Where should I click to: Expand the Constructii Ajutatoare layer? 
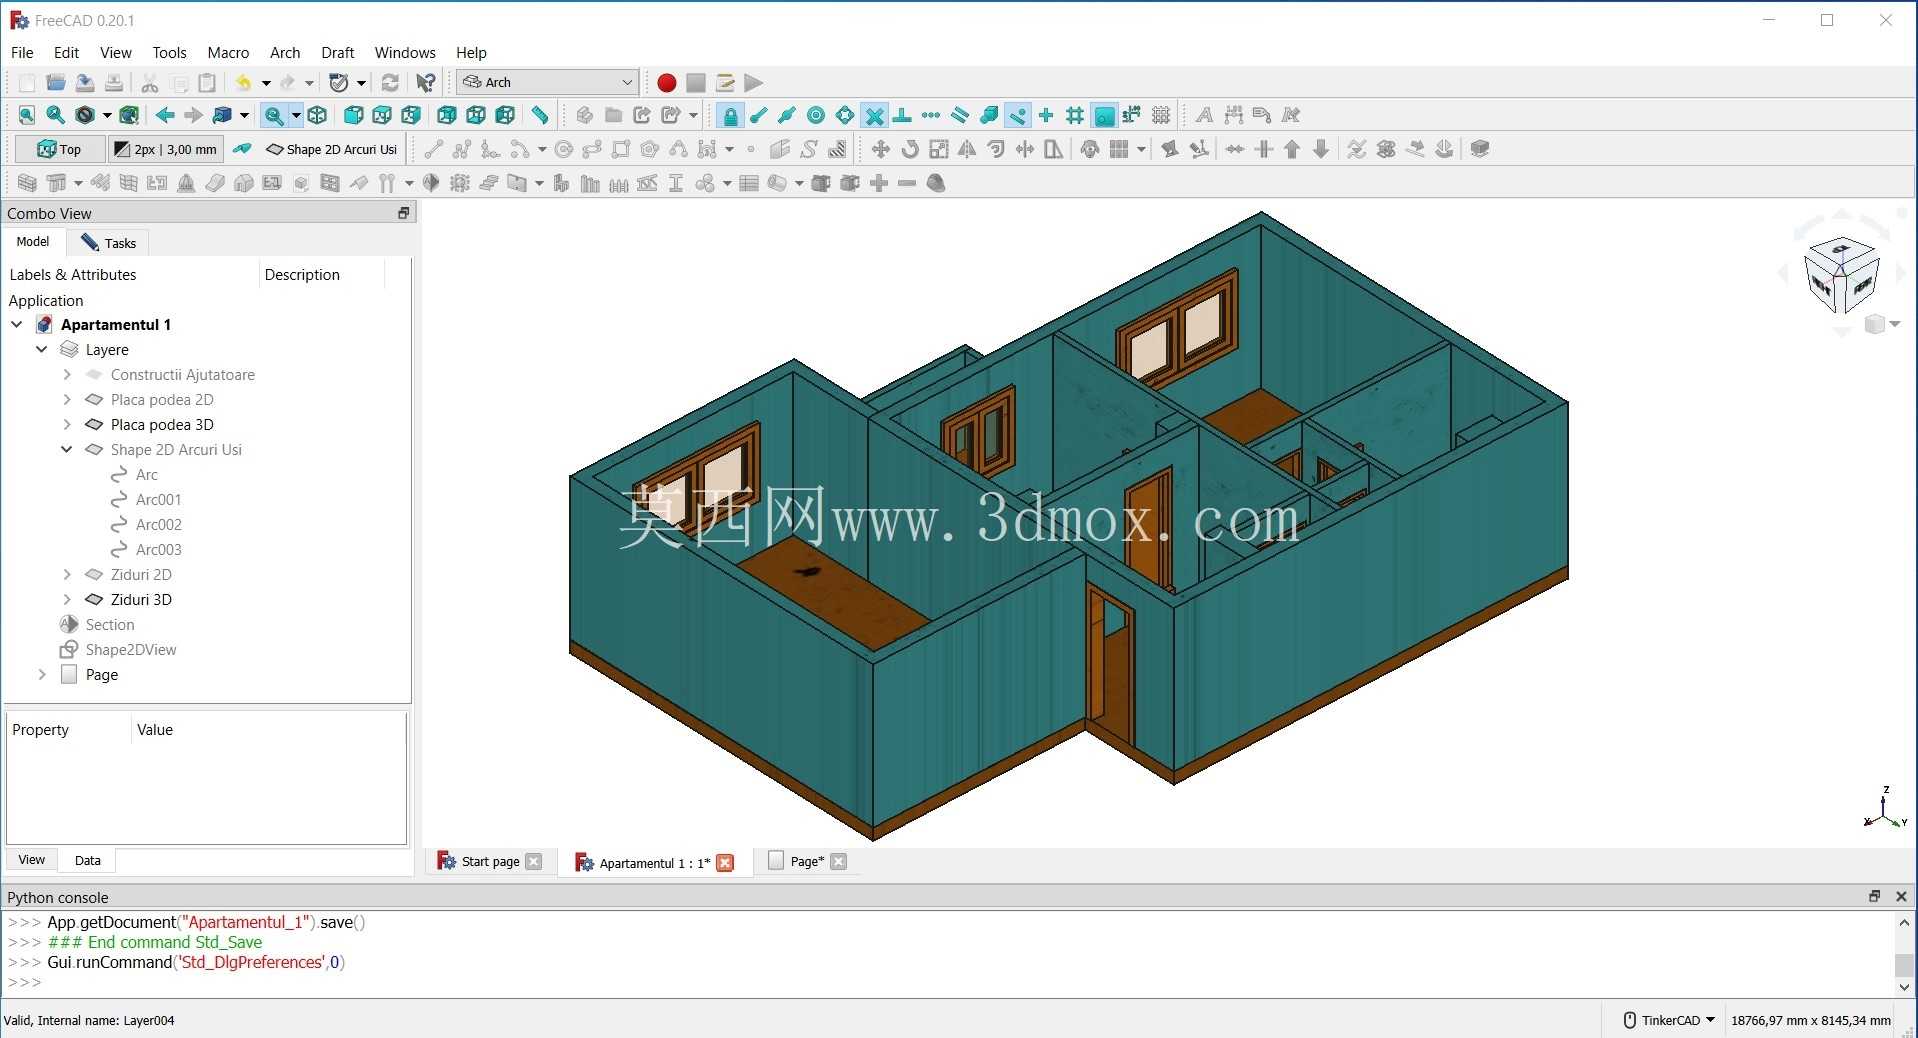67,374
